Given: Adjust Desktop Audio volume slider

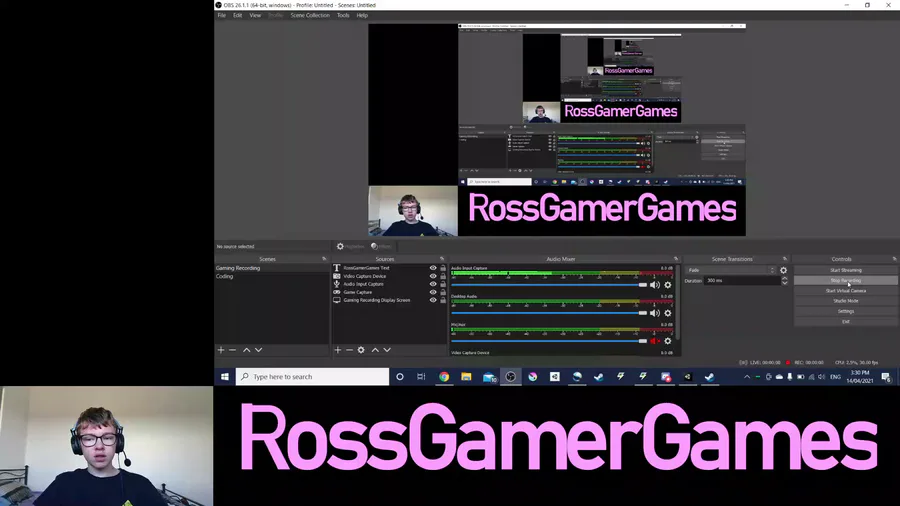Looking at the screenshot, I should click(x=549, y=313).
